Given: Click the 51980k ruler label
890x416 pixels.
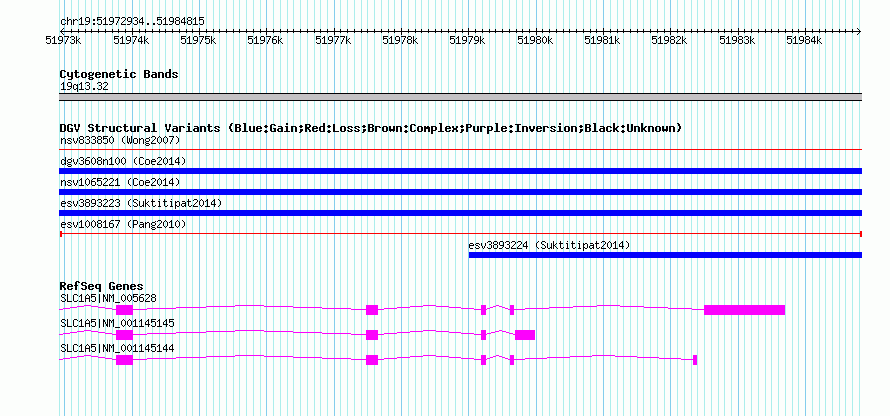Looking at the screenshot, I should [535, 40].
